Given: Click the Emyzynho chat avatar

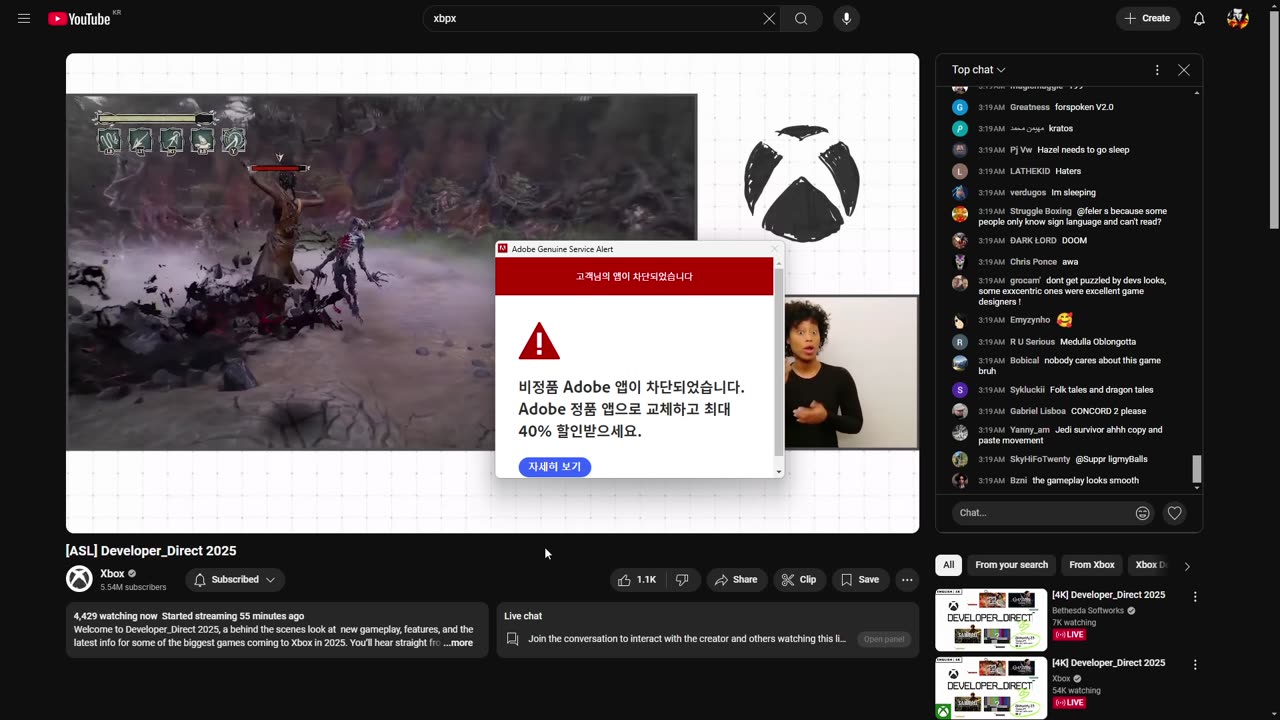Looking at the screenshot, I should coord(960,321).
